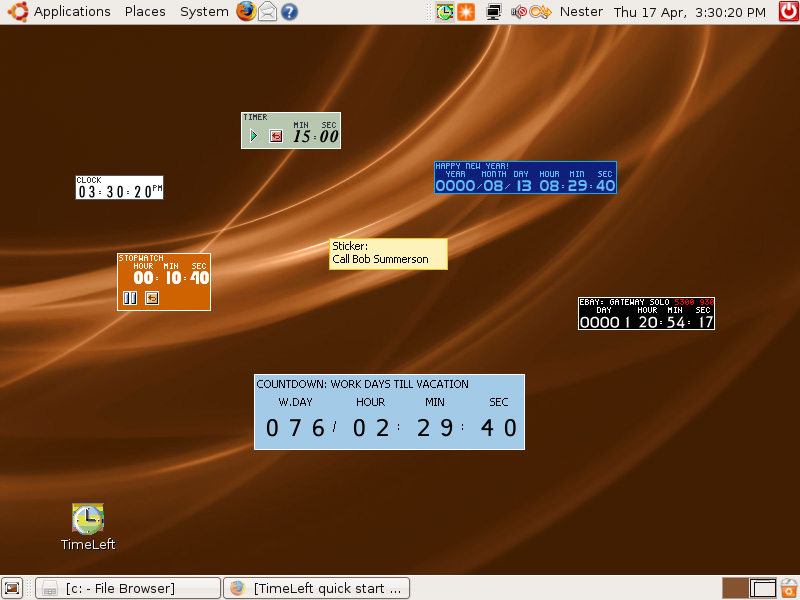Click the eBay countdown time 20:54:17

pyautogui.click(x=676, y=322)
